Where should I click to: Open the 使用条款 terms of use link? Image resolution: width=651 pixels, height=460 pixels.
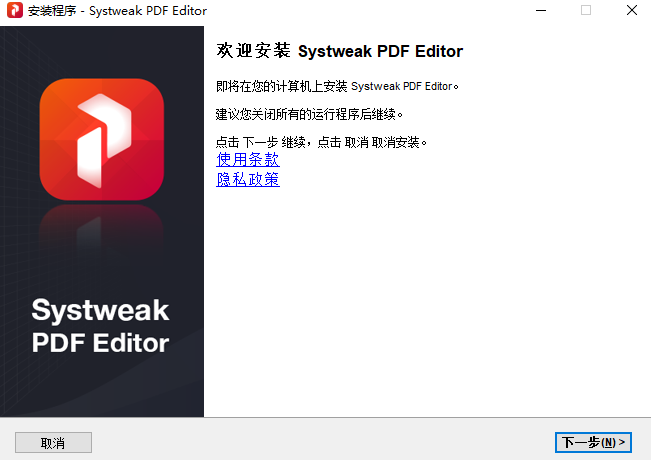(x=248, y=160)
